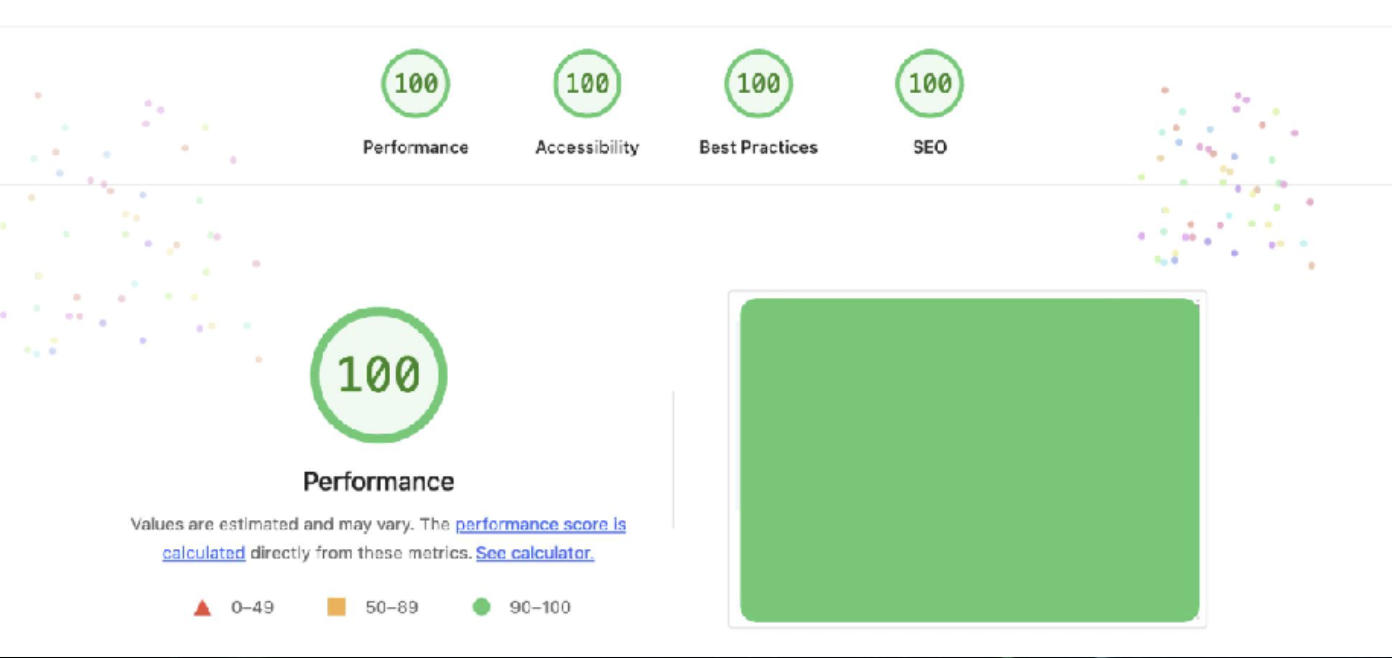
Task: Click the orange square legend icon
Action: pyautogui.click(x=337, y=607)
